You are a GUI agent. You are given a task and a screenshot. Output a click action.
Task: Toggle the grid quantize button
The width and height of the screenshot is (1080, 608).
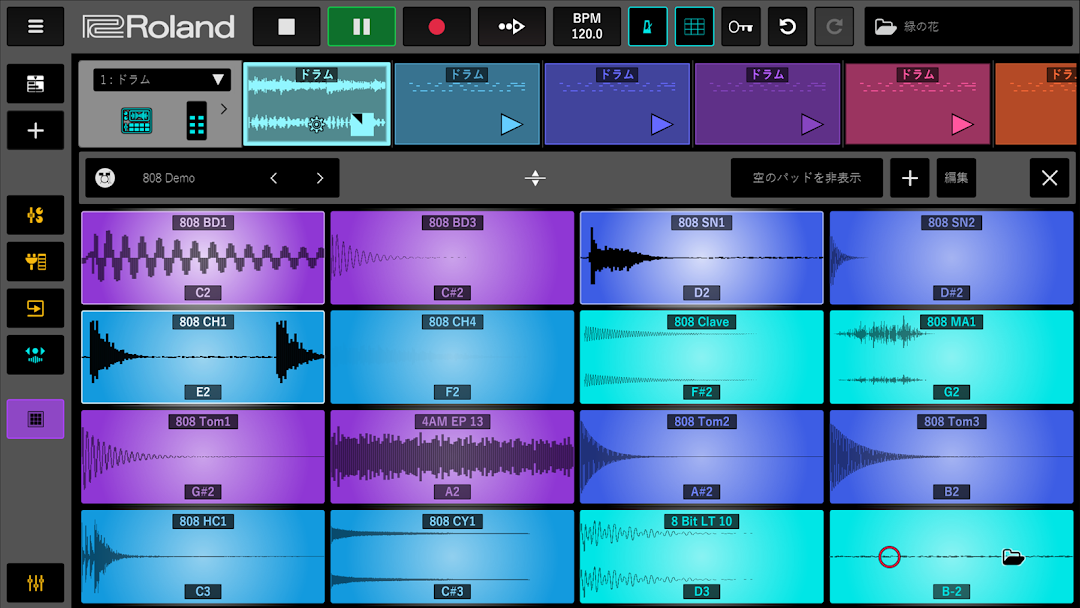click(694, 27)
